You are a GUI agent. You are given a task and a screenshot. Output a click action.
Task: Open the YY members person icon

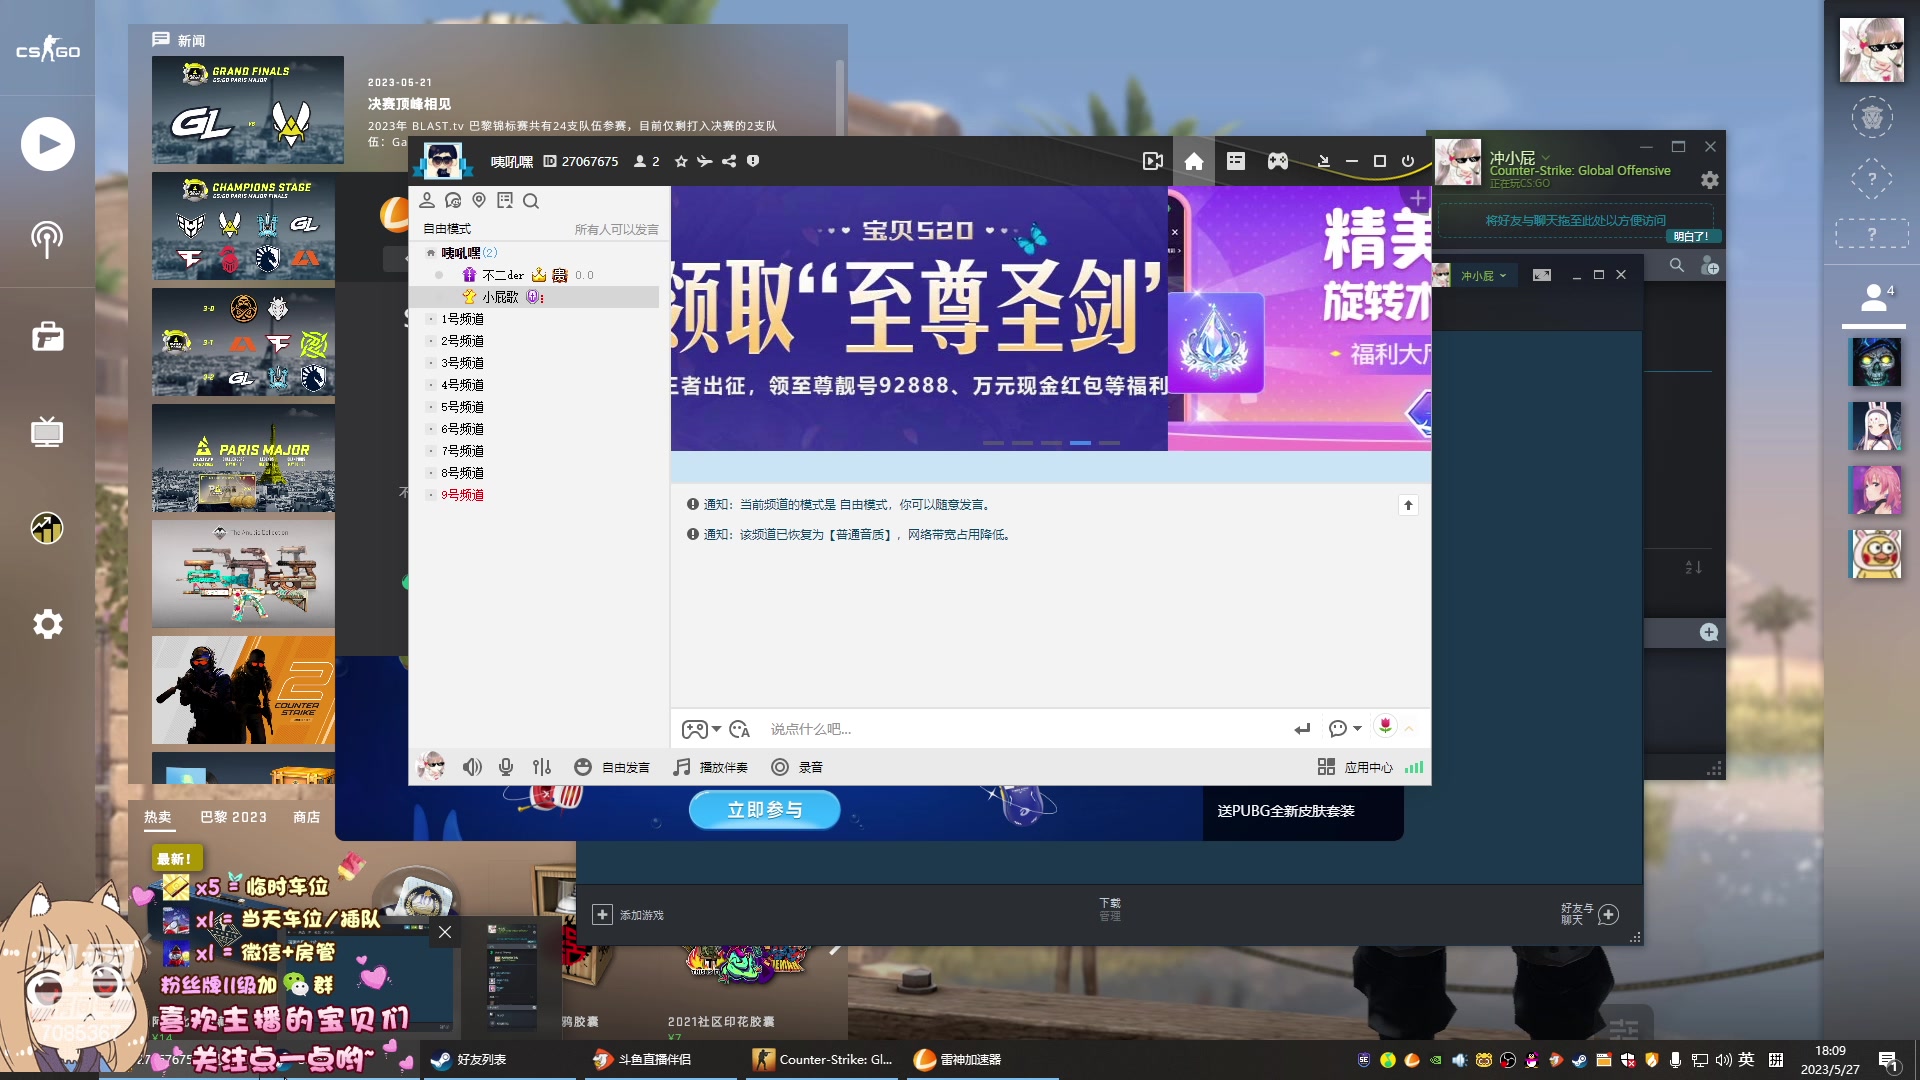[x=427, y=201]
